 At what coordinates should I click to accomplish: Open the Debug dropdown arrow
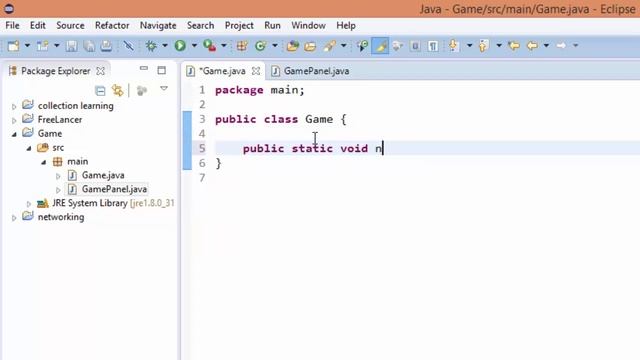pyautogui.click(x=165, y=46)
